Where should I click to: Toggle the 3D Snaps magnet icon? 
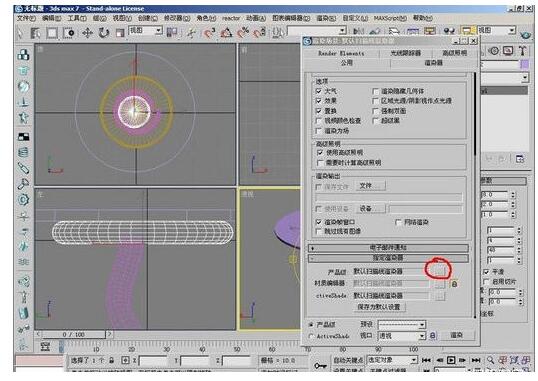[209, 33]
